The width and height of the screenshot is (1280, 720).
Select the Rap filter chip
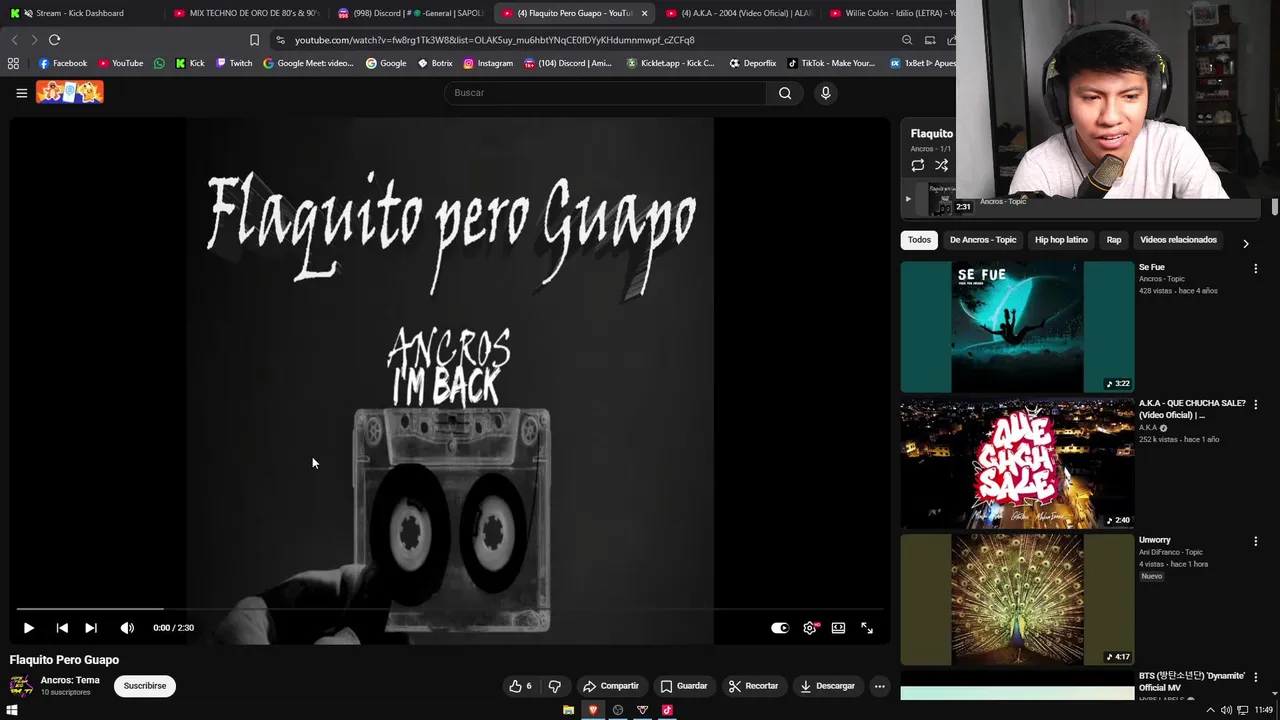[x=1114, y=240]
